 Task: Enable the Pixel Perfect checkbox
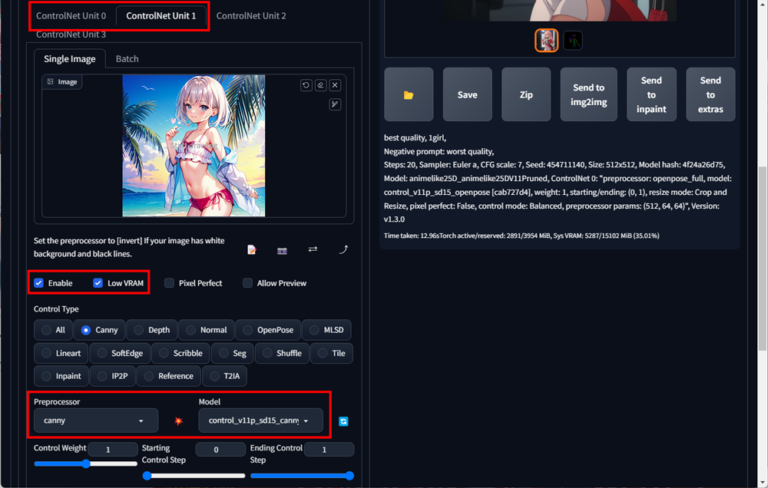coord(169,283)
